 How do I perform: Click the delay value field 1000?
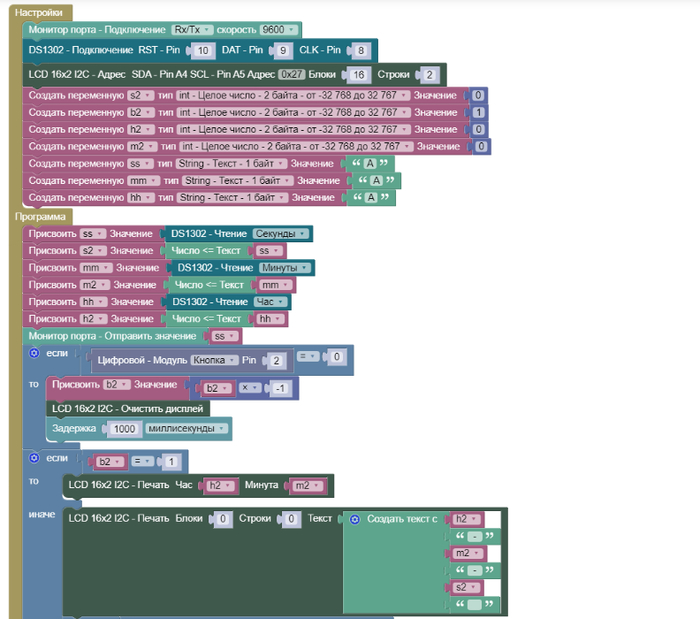pyautogui.click(x=123, y=429)
